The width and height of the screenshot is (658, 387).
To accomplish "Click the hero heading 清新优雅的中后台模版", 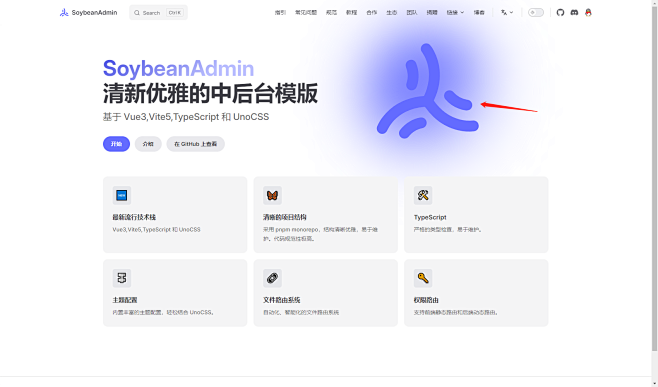I will [210, 93].
